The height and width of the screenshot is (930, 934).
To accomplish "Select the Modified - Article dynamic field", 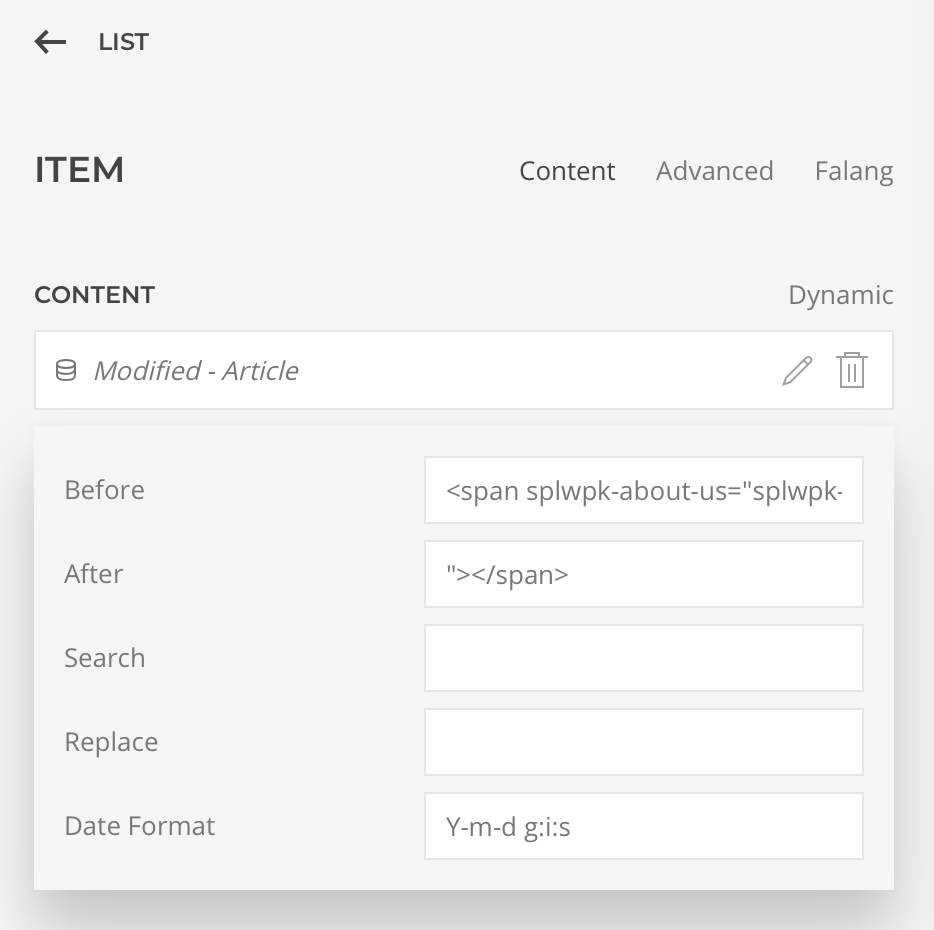I will [x=196, y=371].
